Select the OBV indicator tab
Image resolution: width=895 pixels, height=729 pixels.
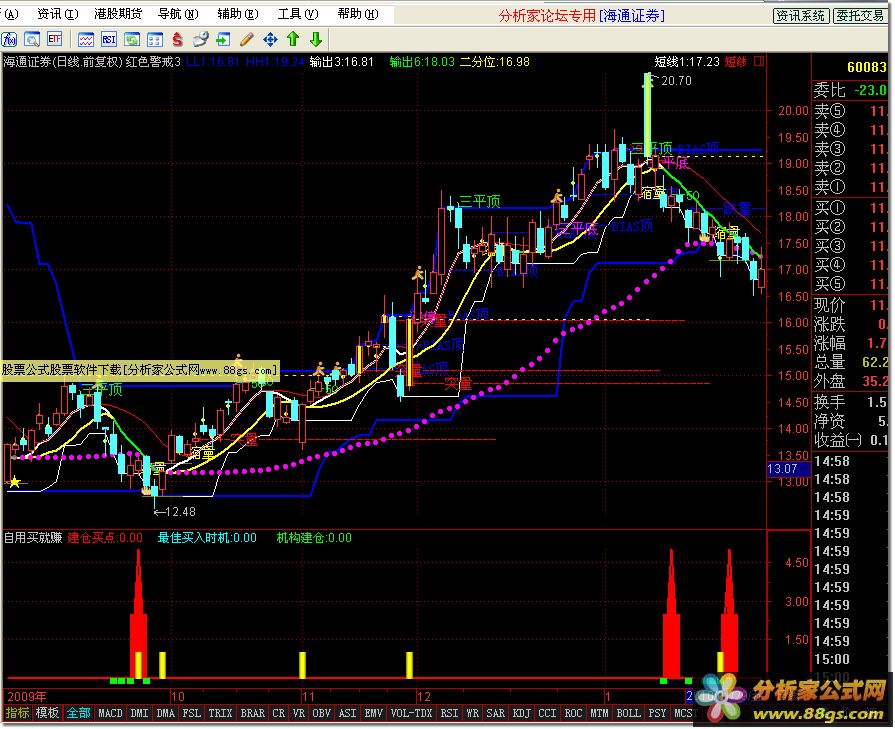[321, 712]
